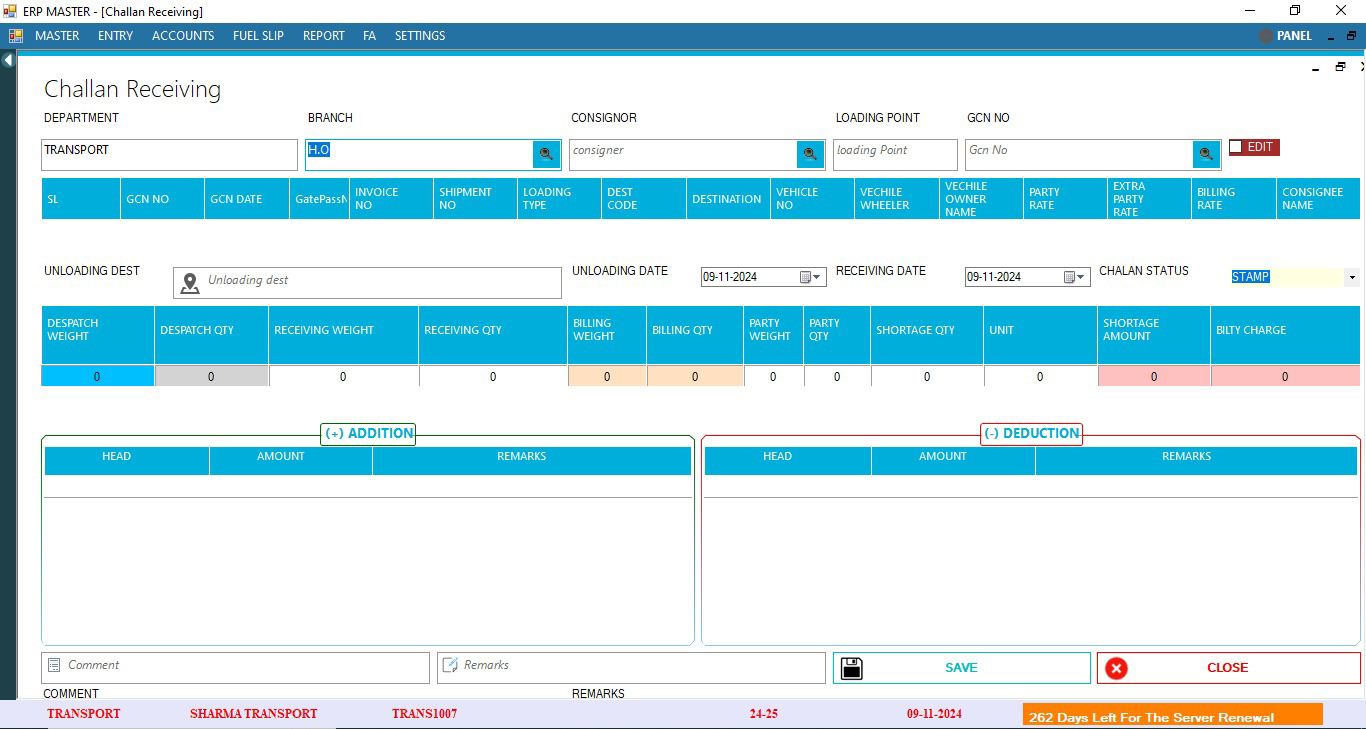
Task: Click the BILLING RATE column header
Action: pos(1234,199)
